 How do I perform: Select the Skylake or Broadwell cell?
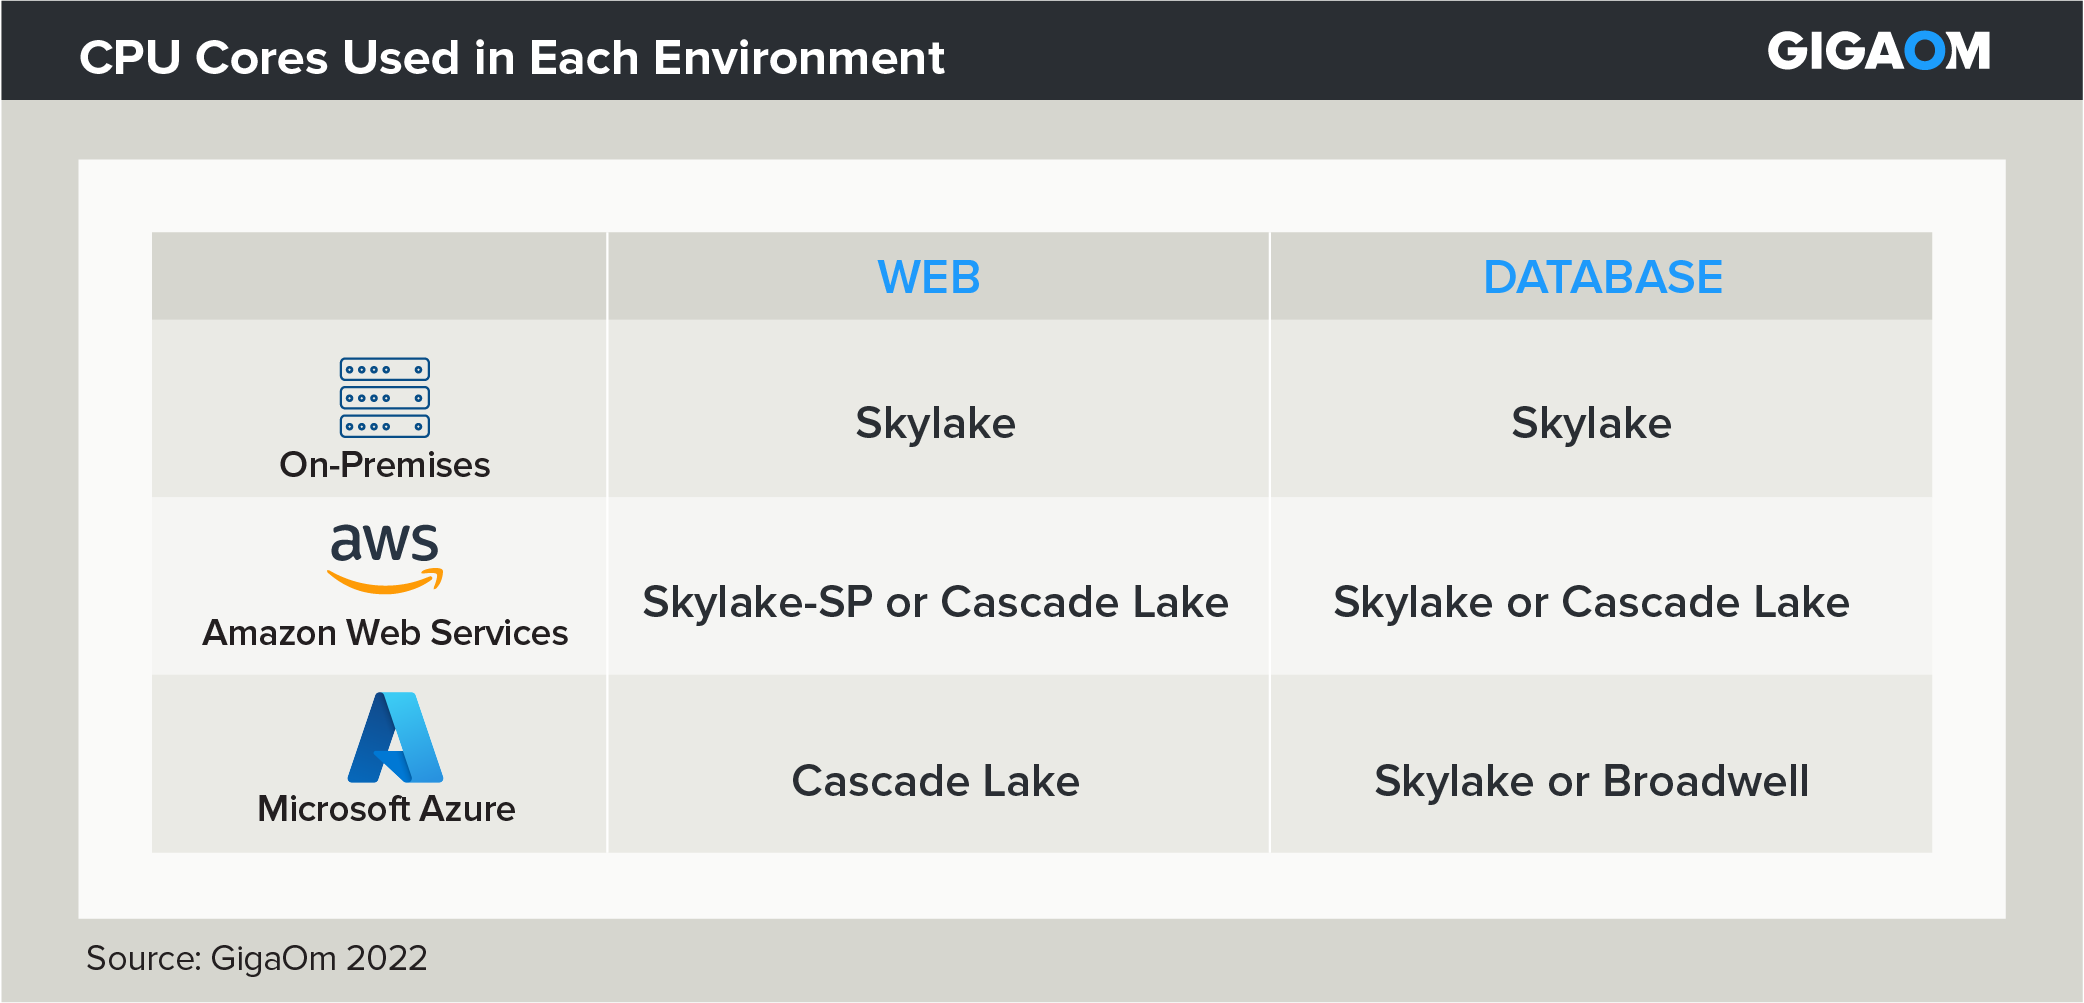1591,781
